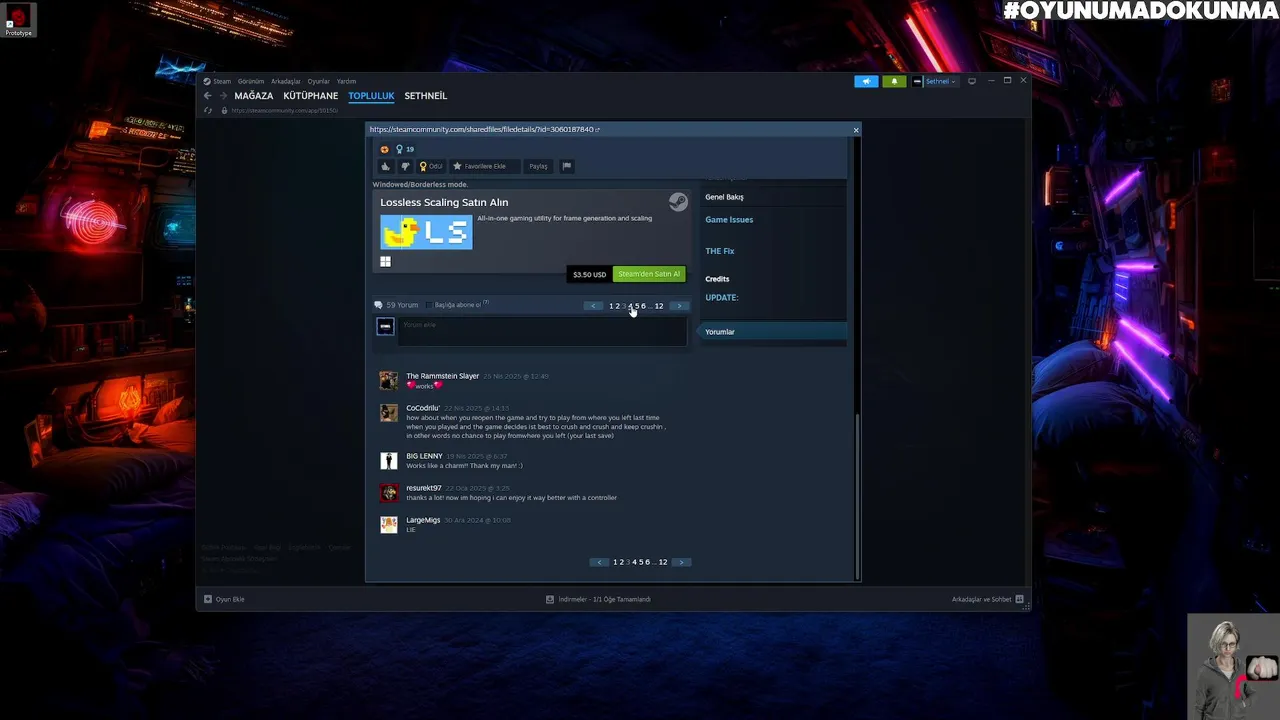Jump to Genel Bakış section
This screenshot has width=1280, height=720.
point(724,197)
